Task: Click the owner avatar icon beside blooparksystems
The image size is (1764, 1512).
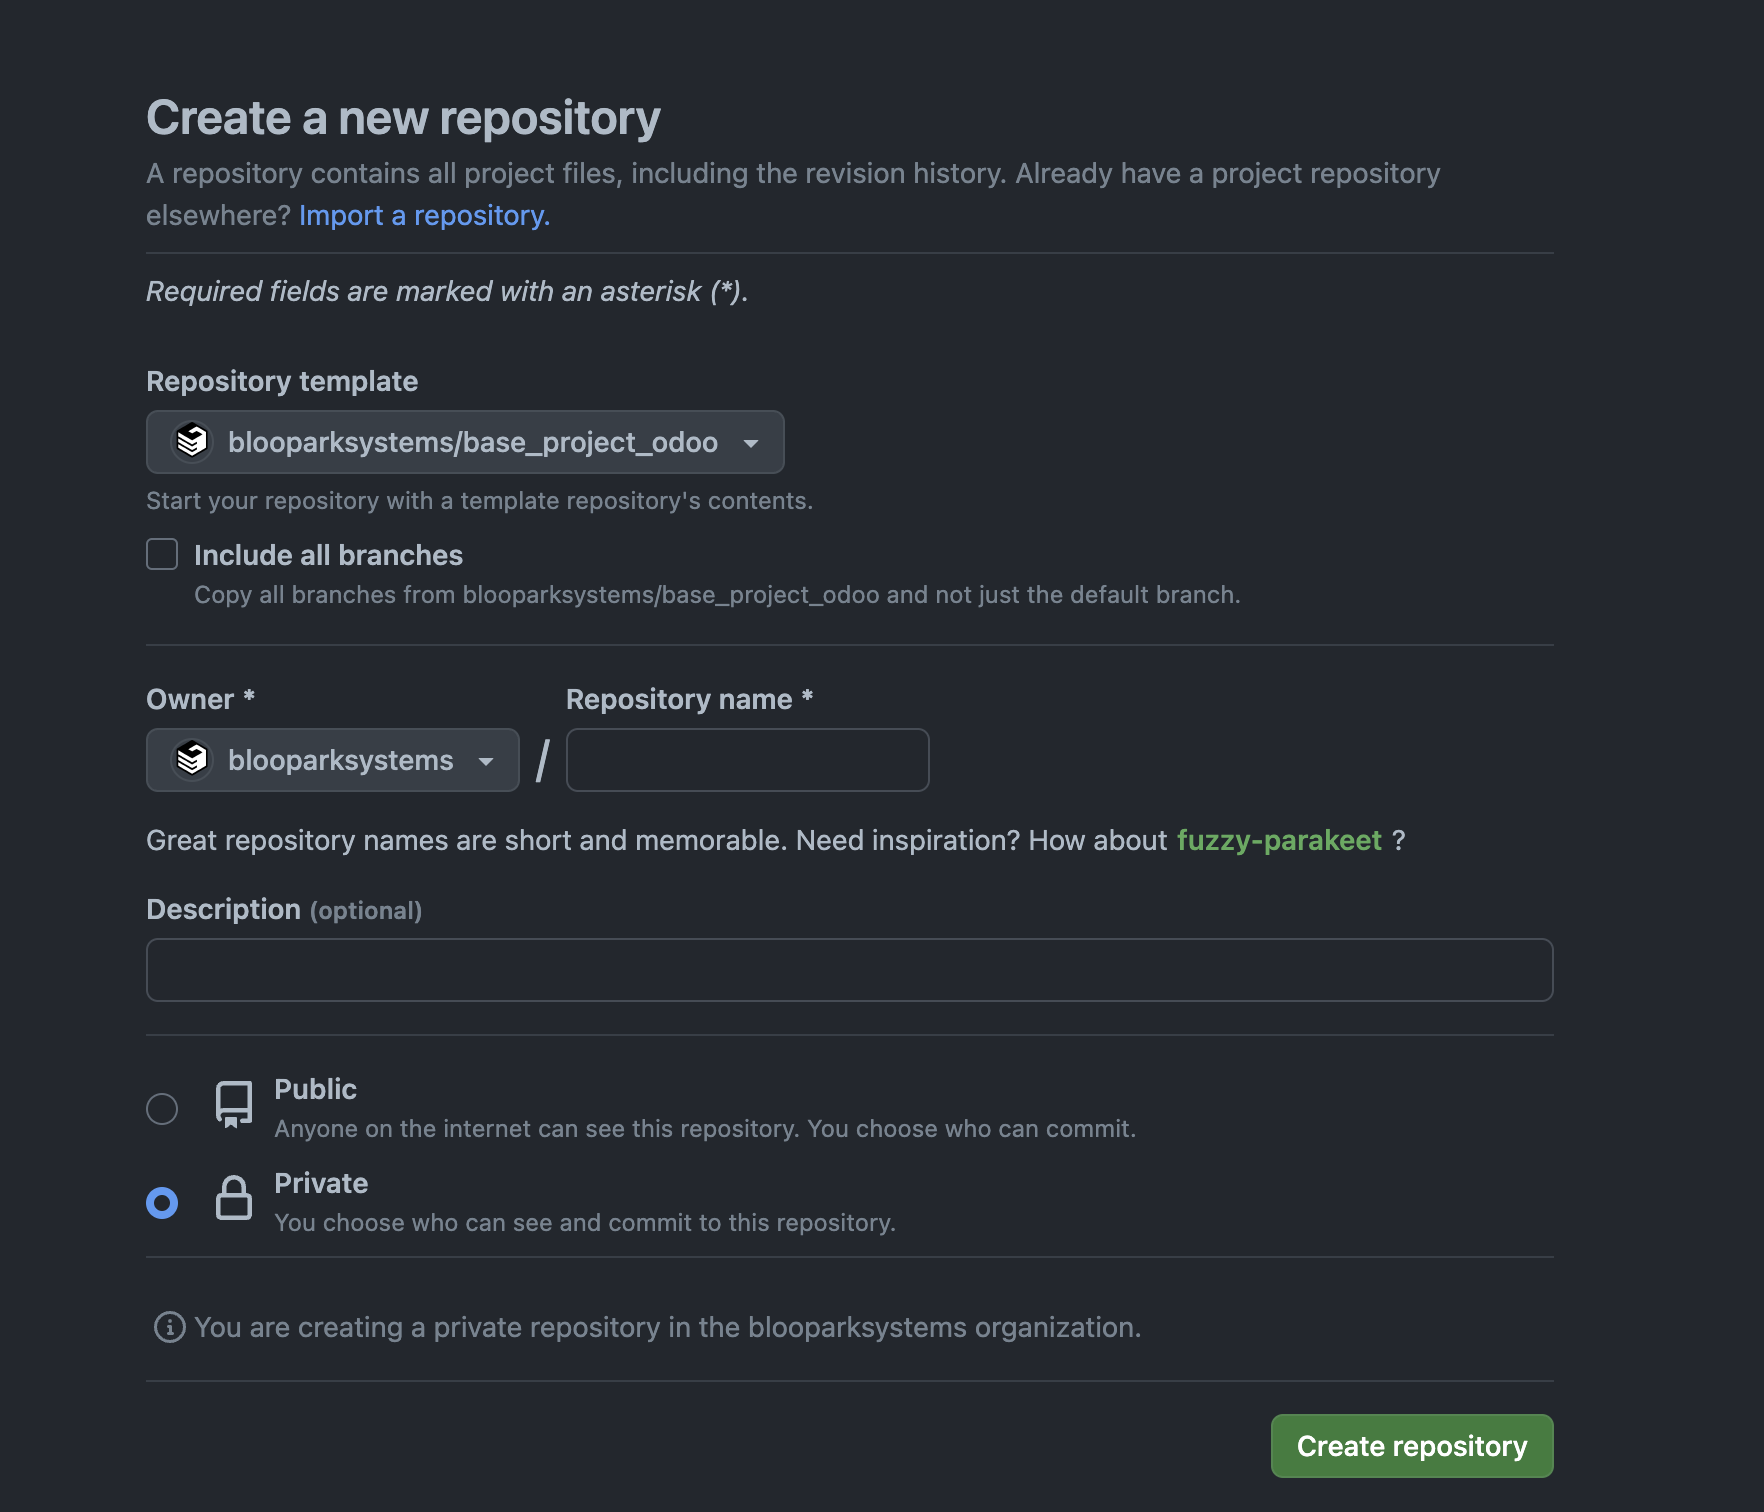Action: (192, 759)
